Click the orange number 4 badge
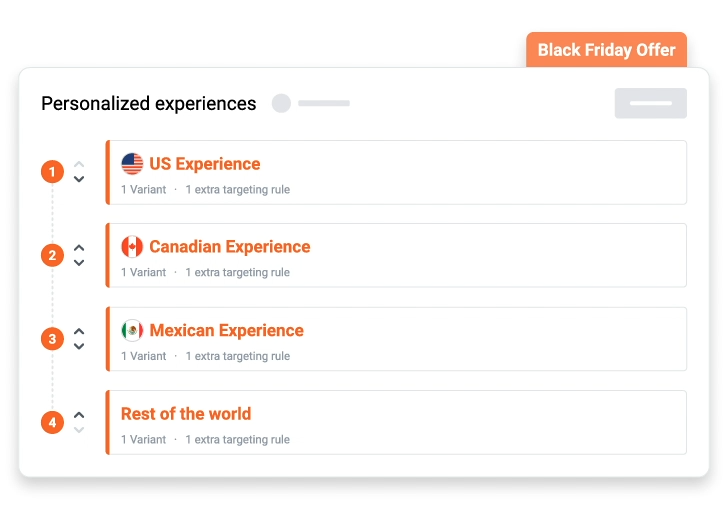Image resolution: width=728 pixels, height=510 pixels. 52,422
